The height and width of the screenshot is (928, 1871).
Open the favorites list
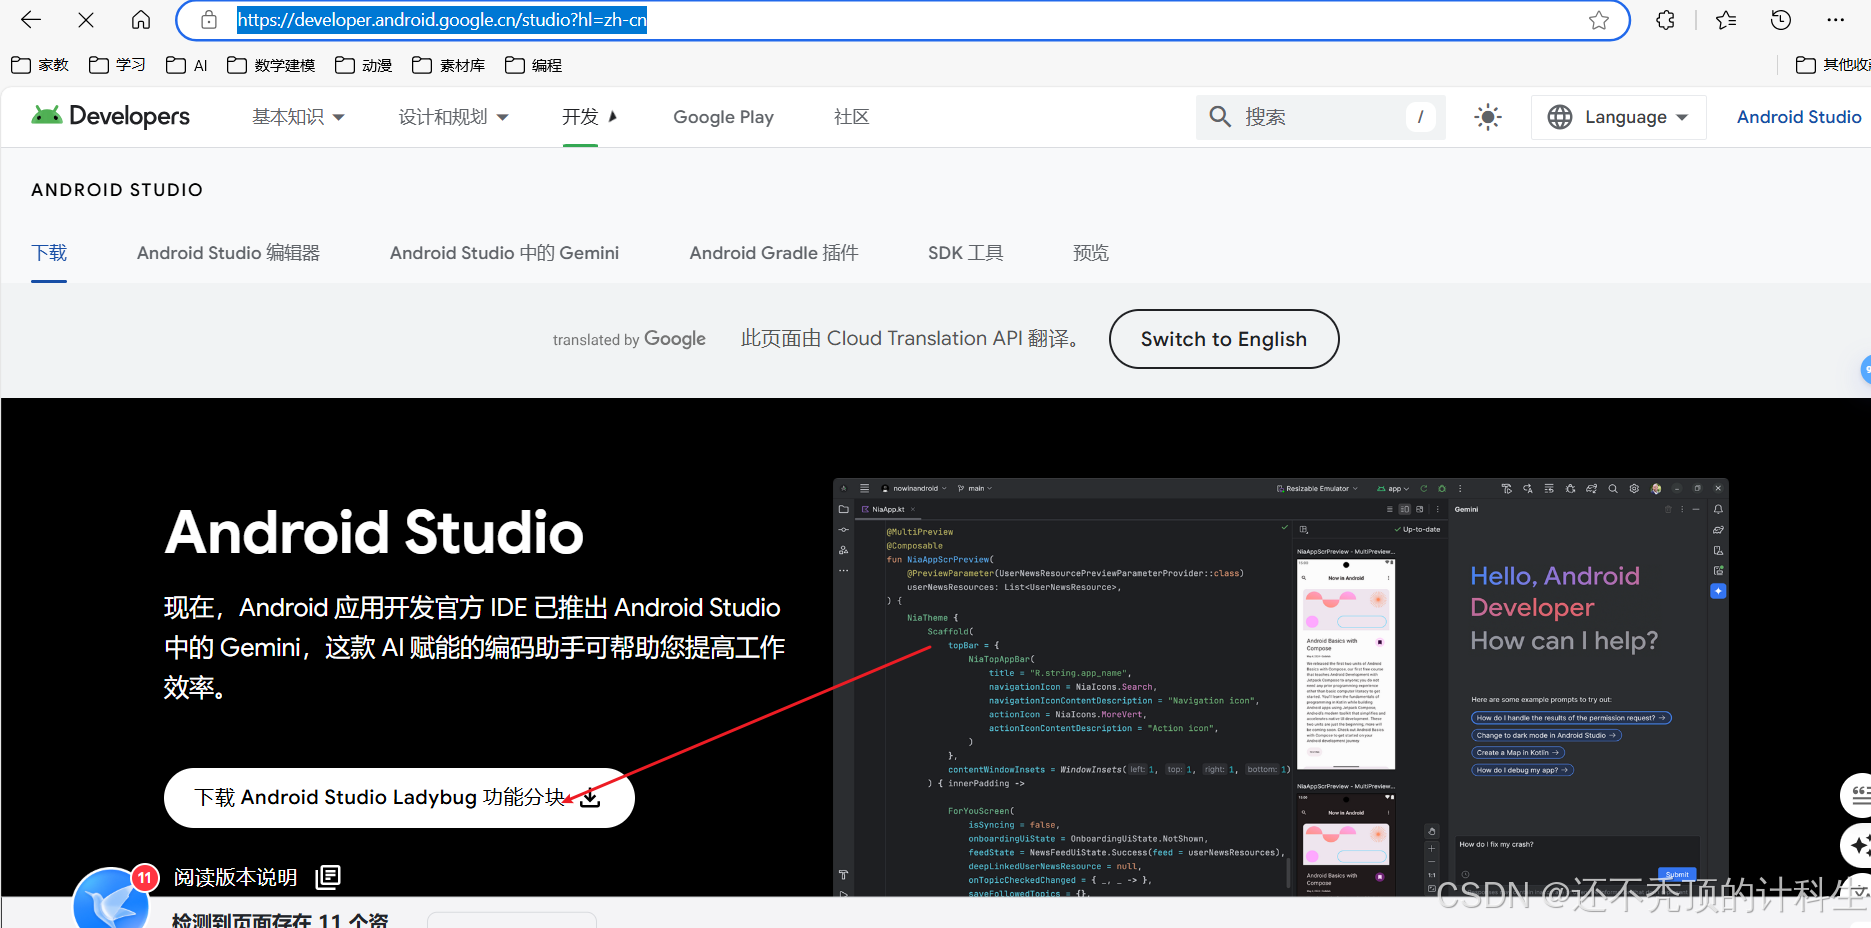click(x=1726, y=20)
